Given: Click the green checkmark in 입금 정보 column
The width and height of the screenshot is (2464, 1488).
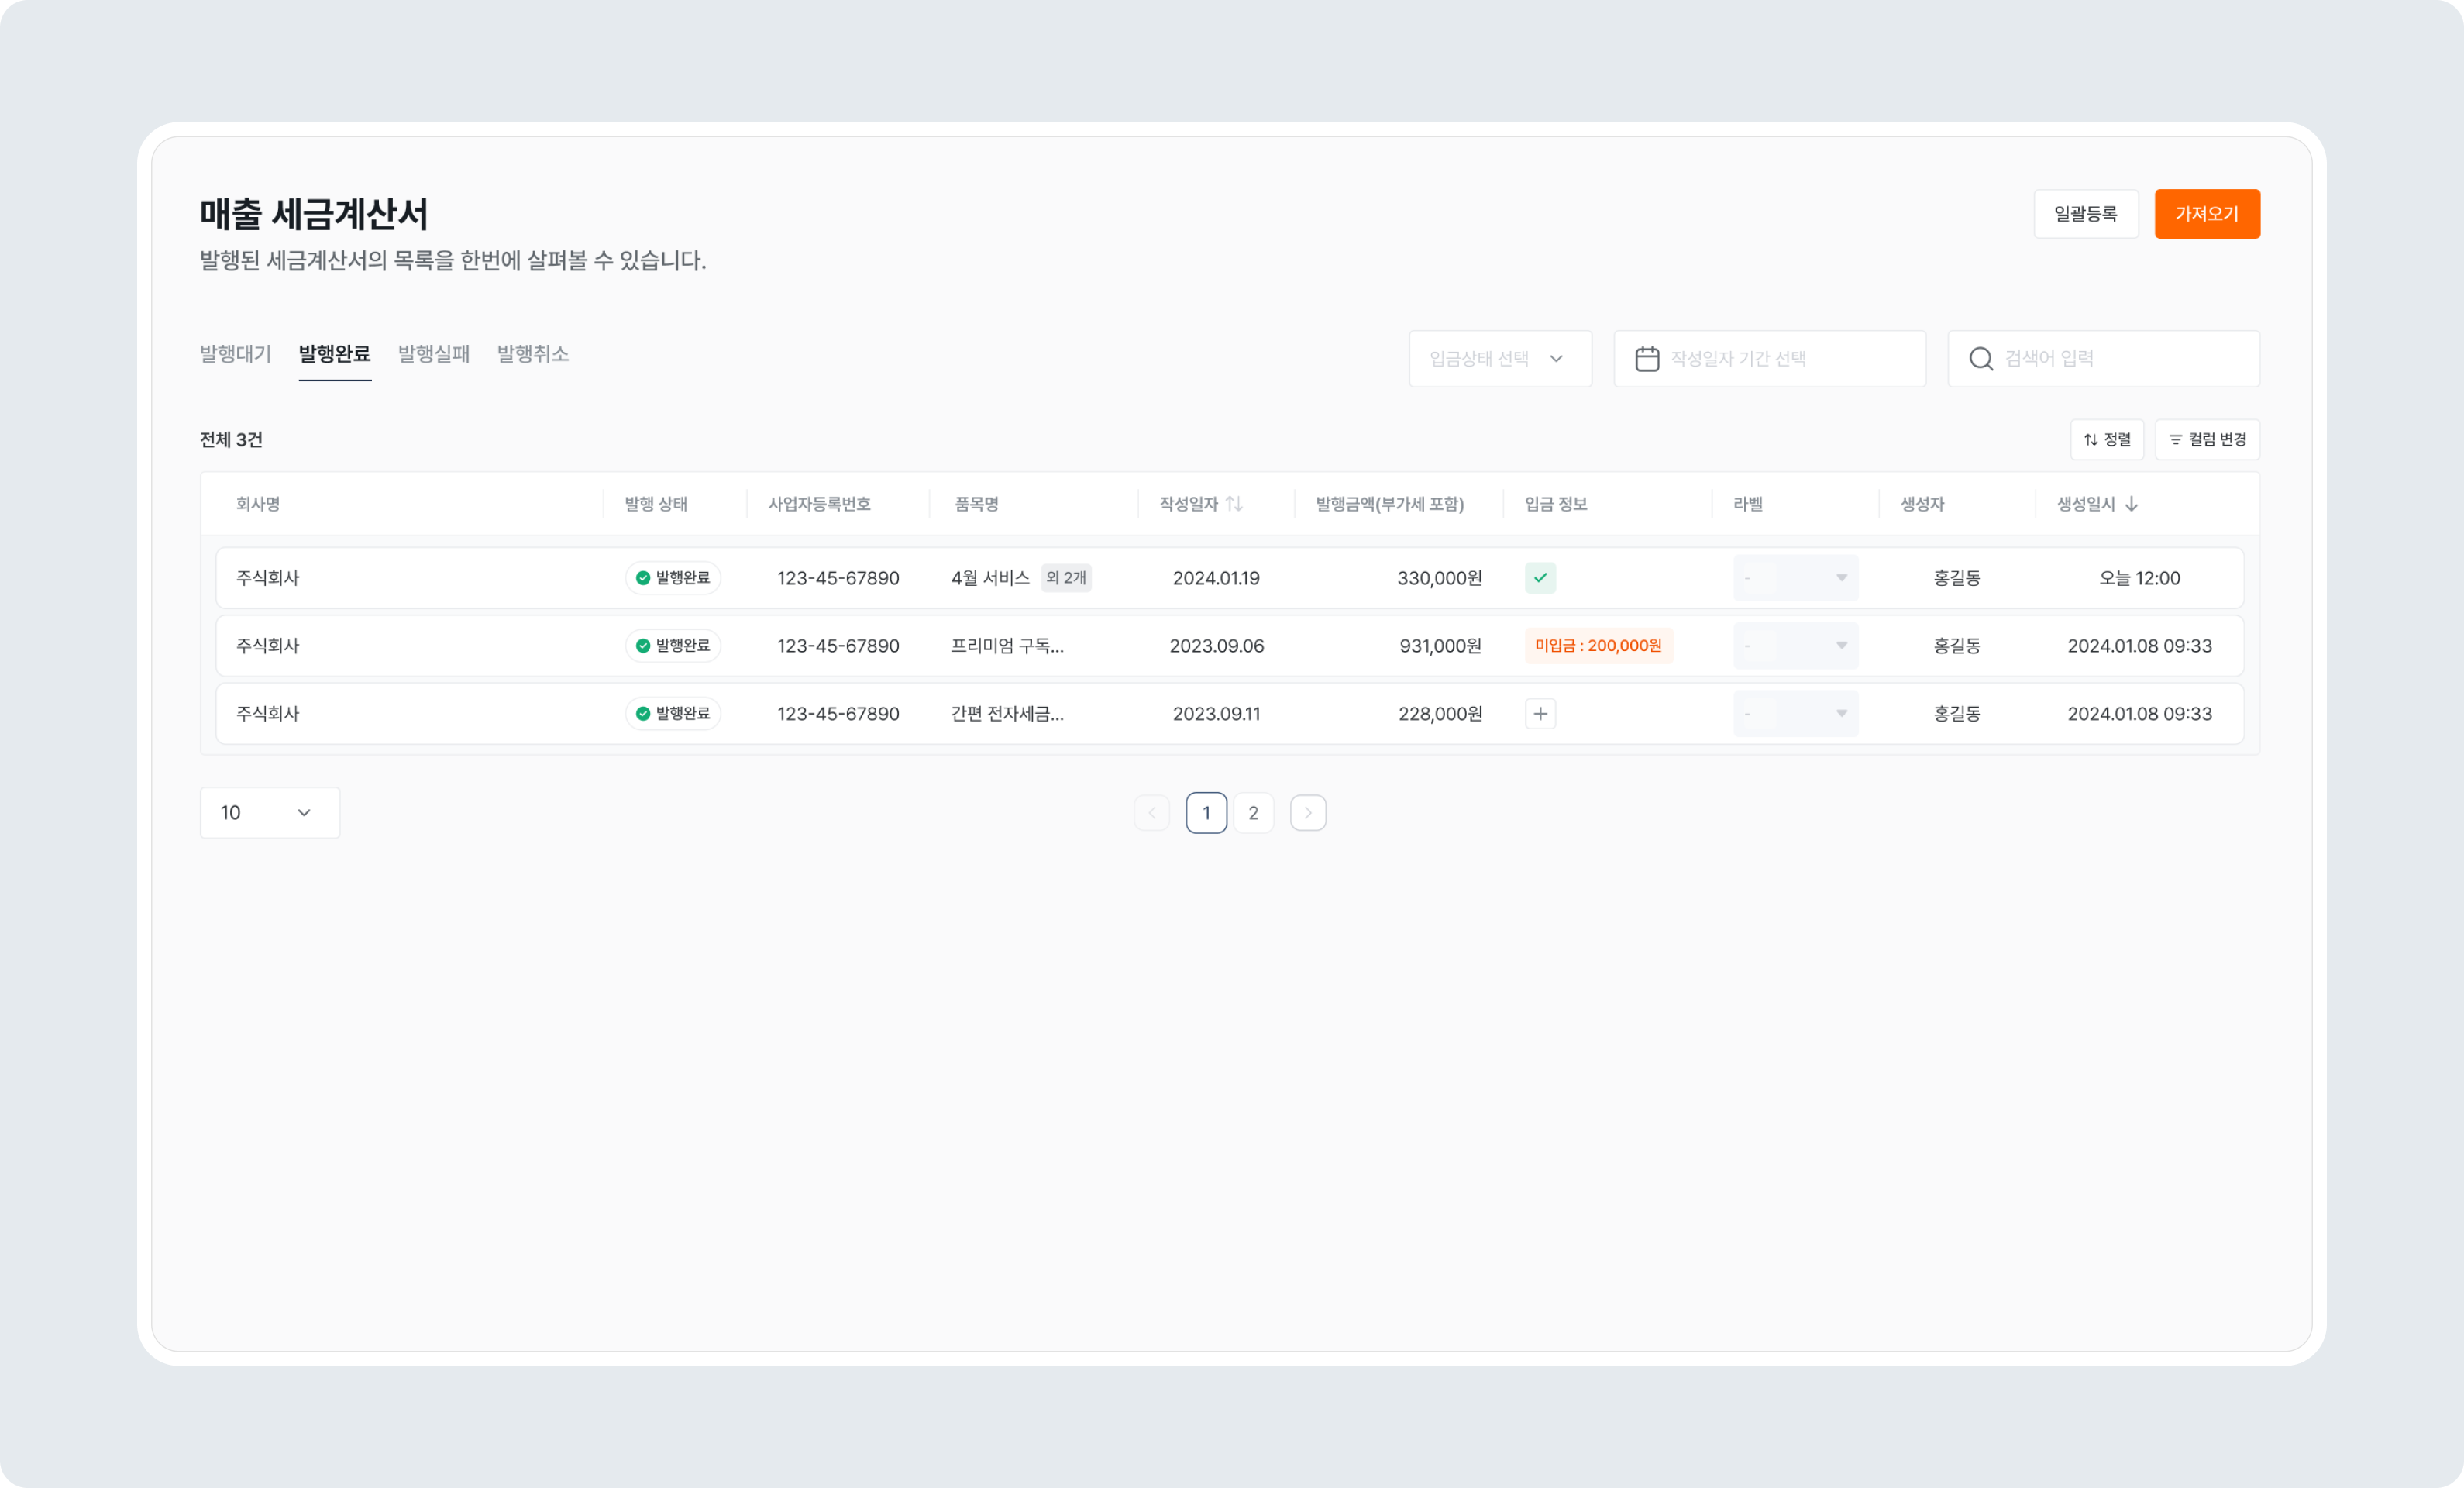Looking at the screenshot, I should click(1541, 578).
